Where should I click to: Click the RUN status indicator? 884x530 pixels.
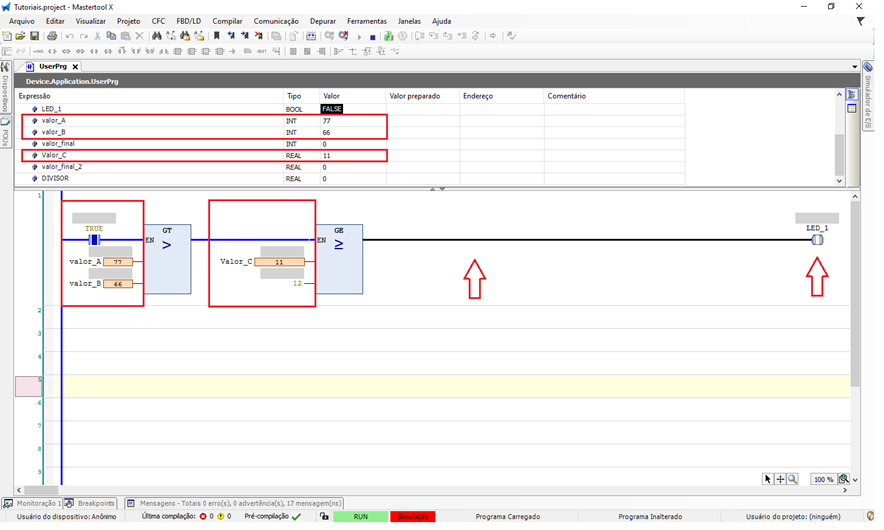coord(360,516)
